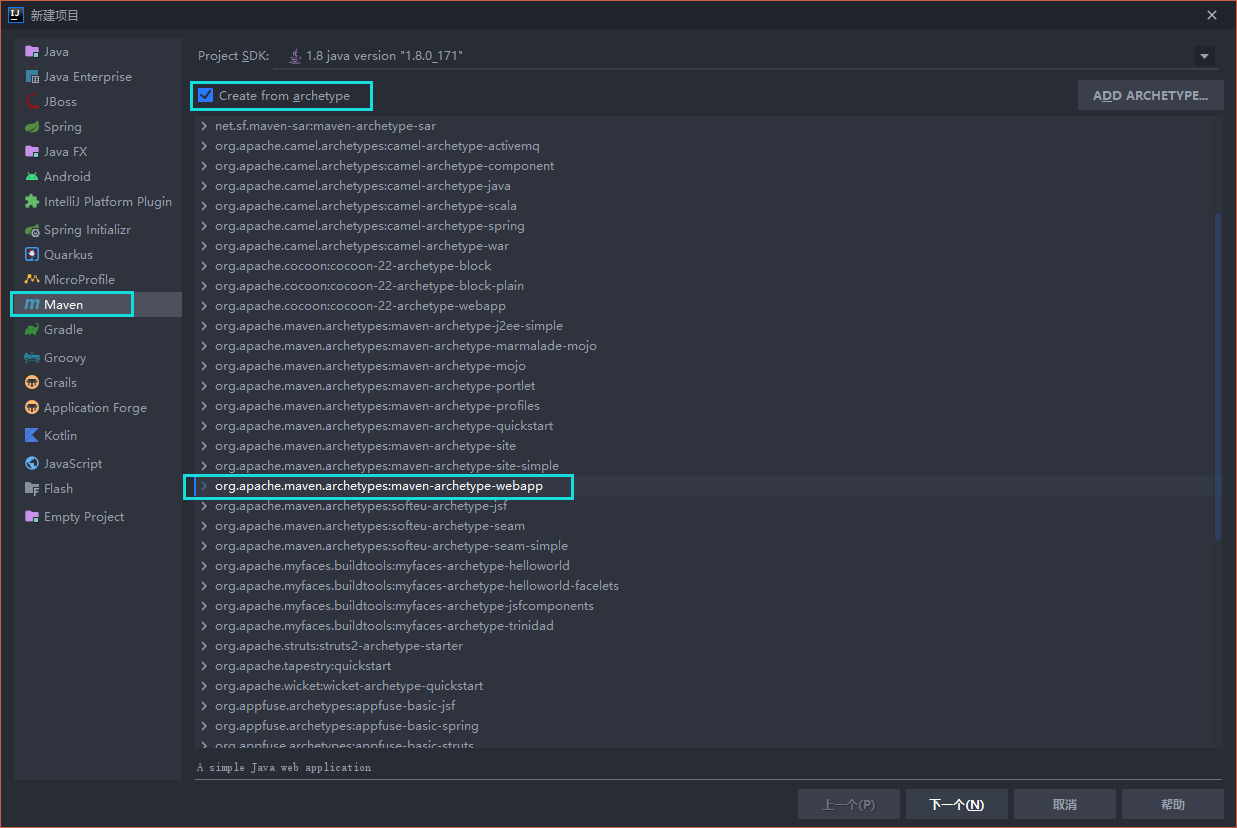Expand struts2-archetype-starter entry

204,646
